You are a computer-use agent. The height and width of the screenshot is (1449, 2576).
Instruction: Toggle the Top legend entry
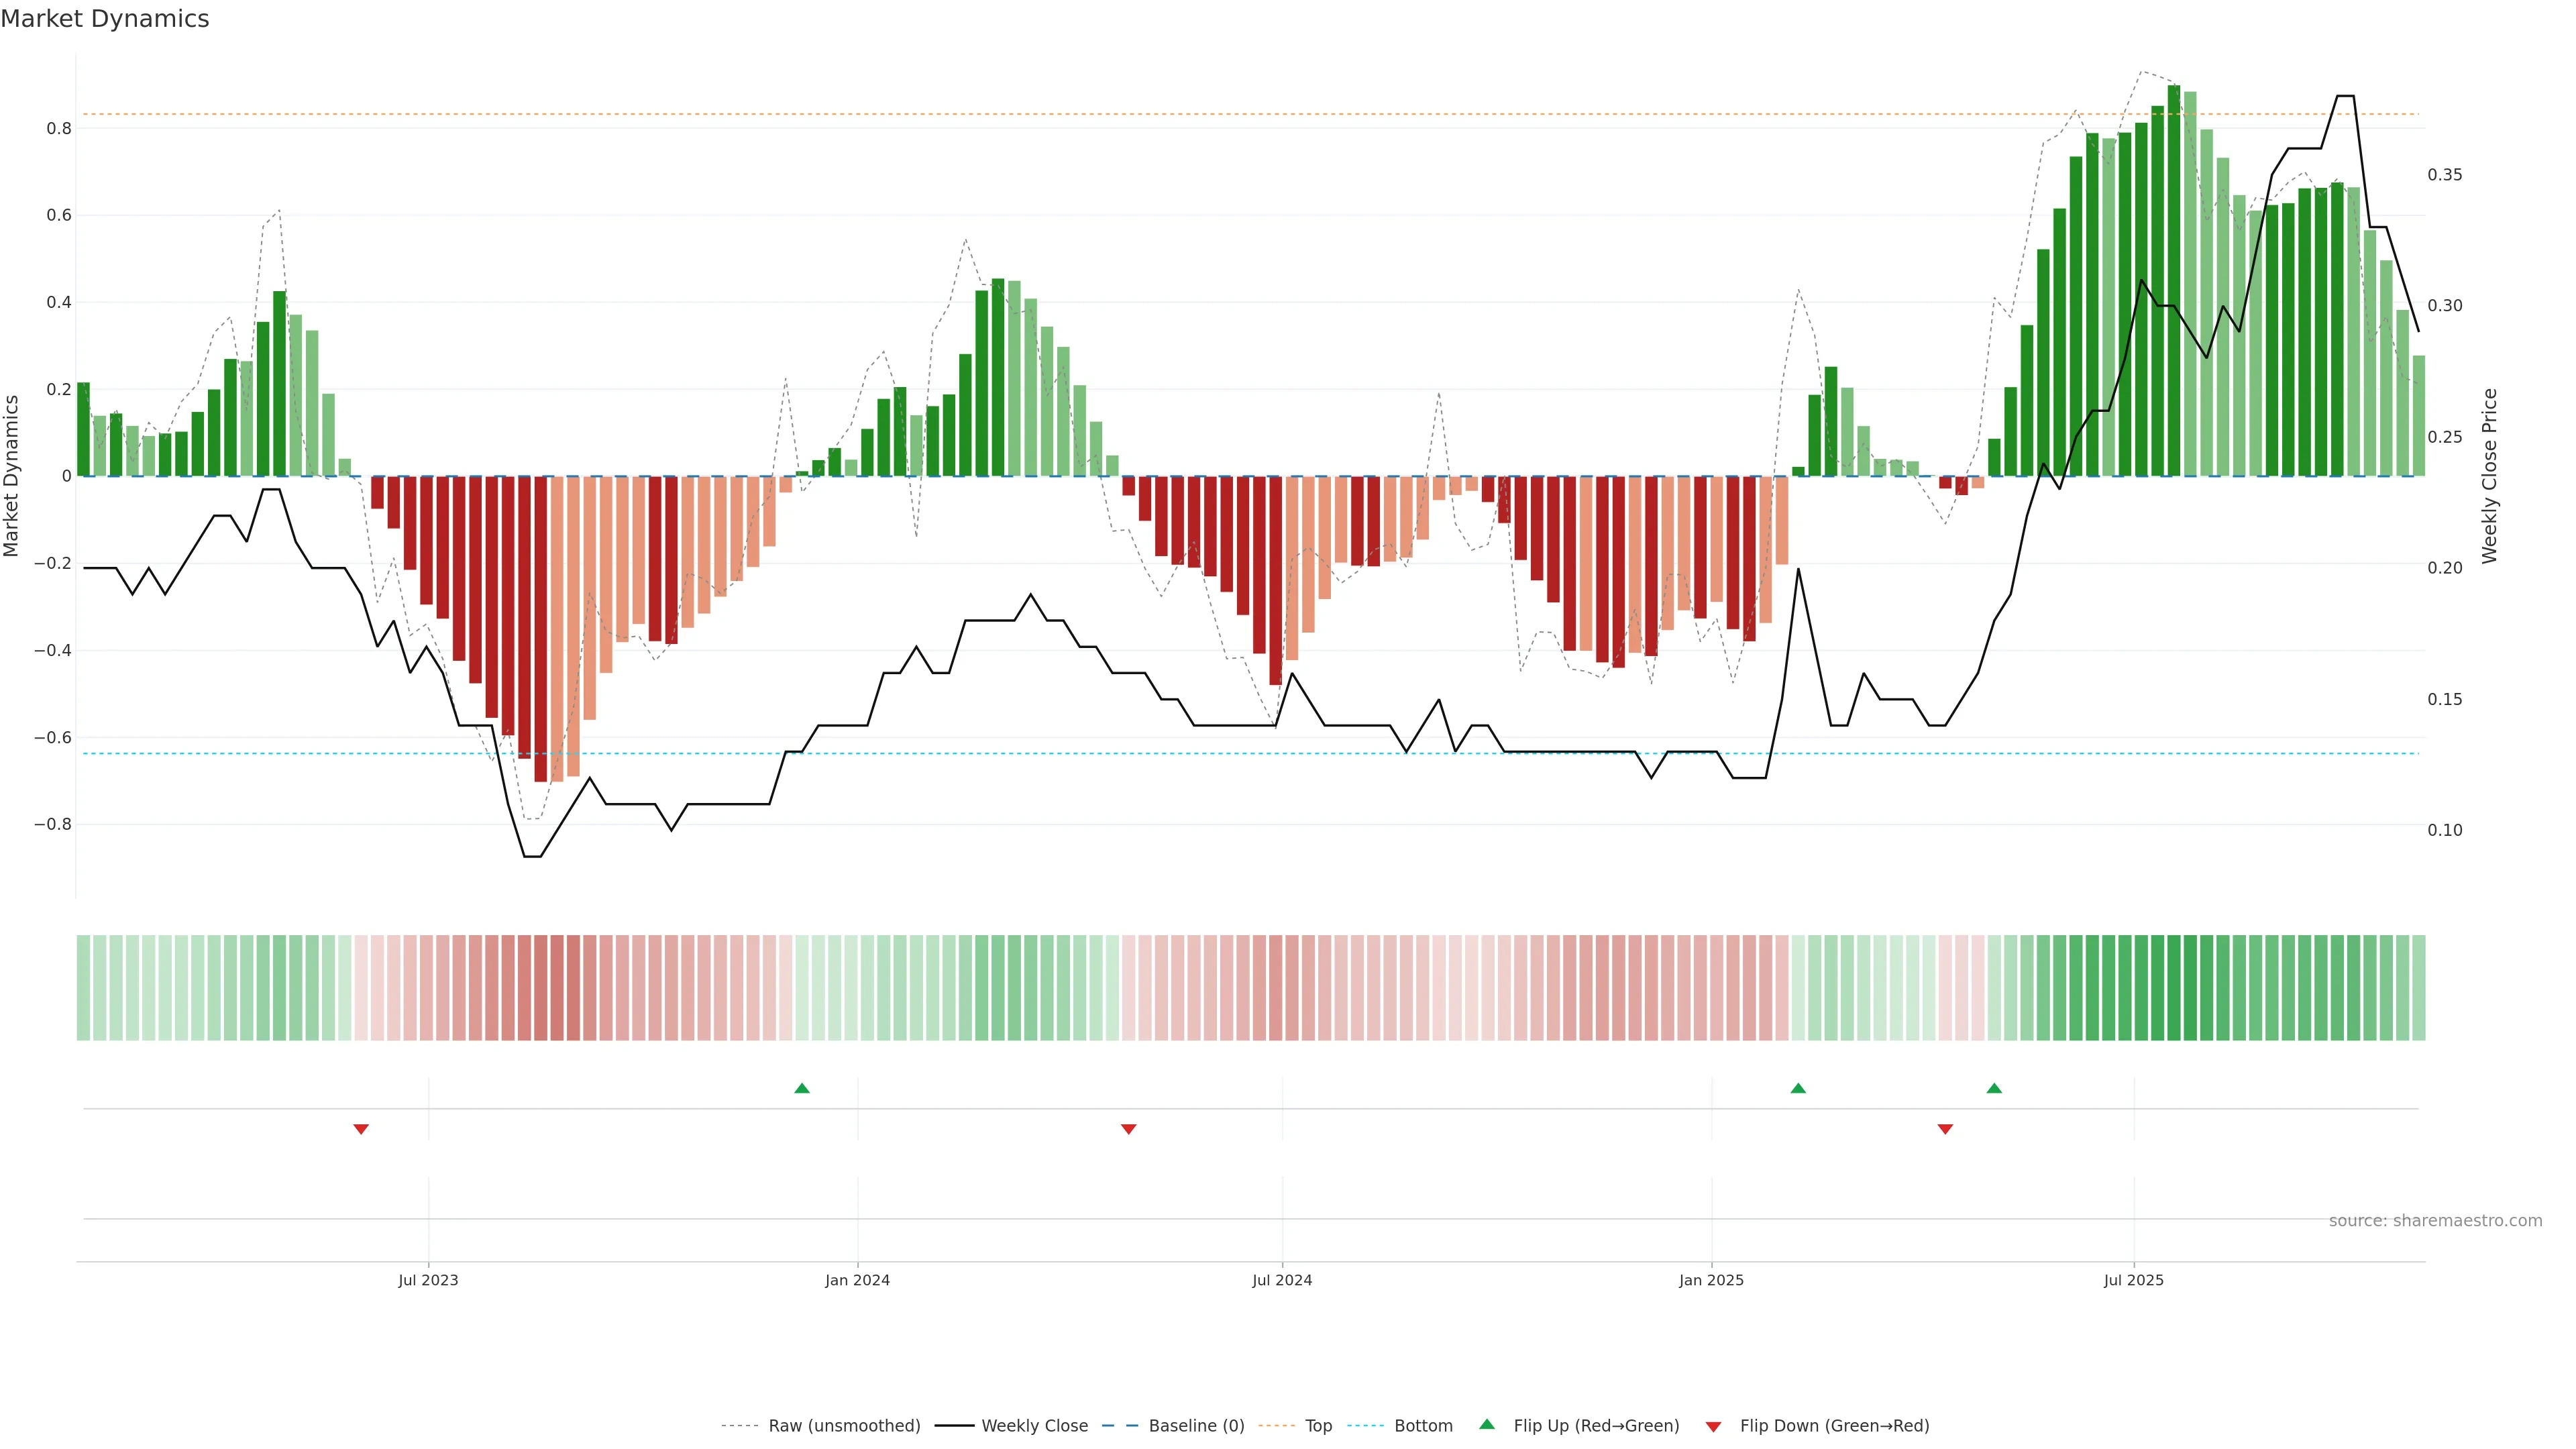point(1318,1426)
